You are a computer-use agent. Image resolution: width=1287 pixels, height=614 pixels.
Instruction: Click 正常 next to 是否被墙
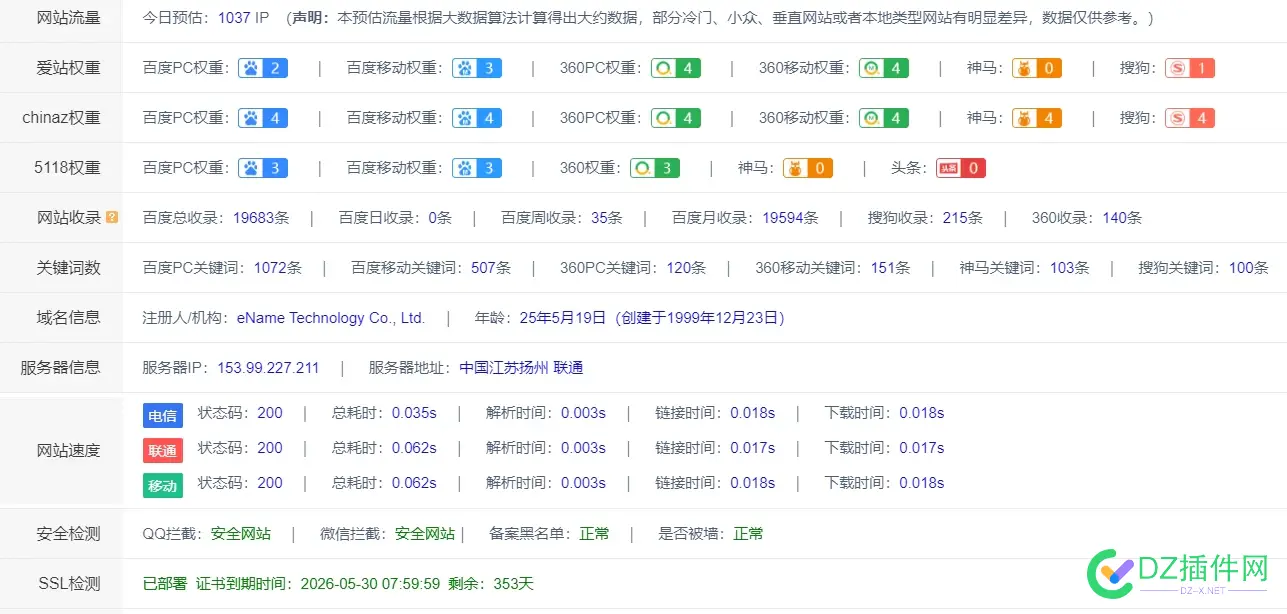point(748,533)
